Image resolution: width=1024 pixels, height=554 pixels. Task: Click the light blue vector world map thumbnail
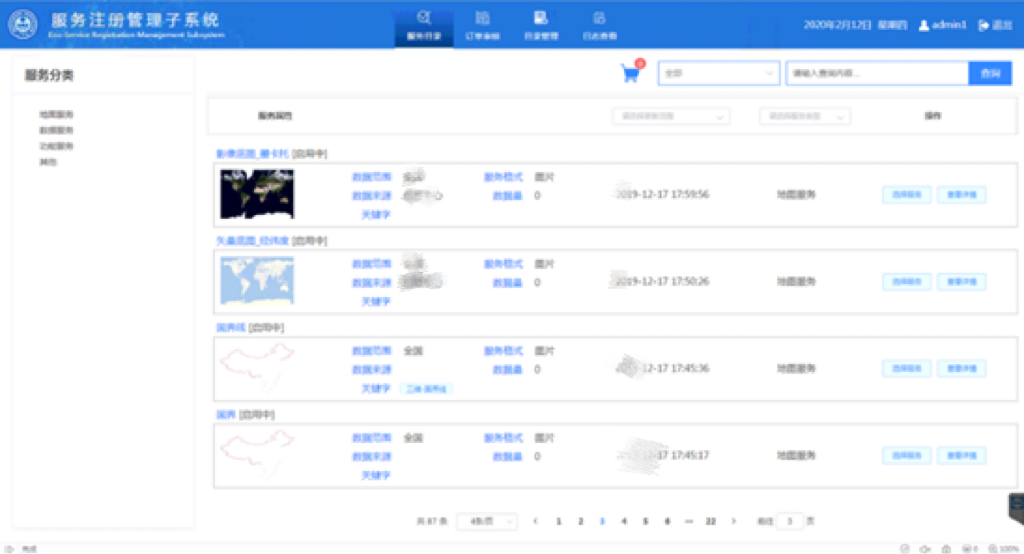[x=257, y=281]
